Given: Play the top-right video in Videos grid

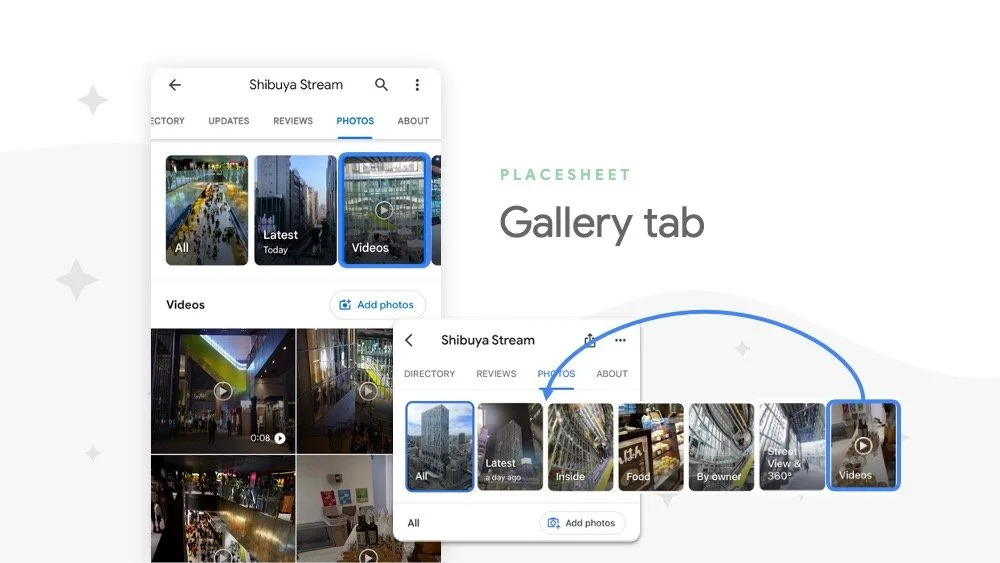Looking at the screenshot, I should tap(367, 390).
